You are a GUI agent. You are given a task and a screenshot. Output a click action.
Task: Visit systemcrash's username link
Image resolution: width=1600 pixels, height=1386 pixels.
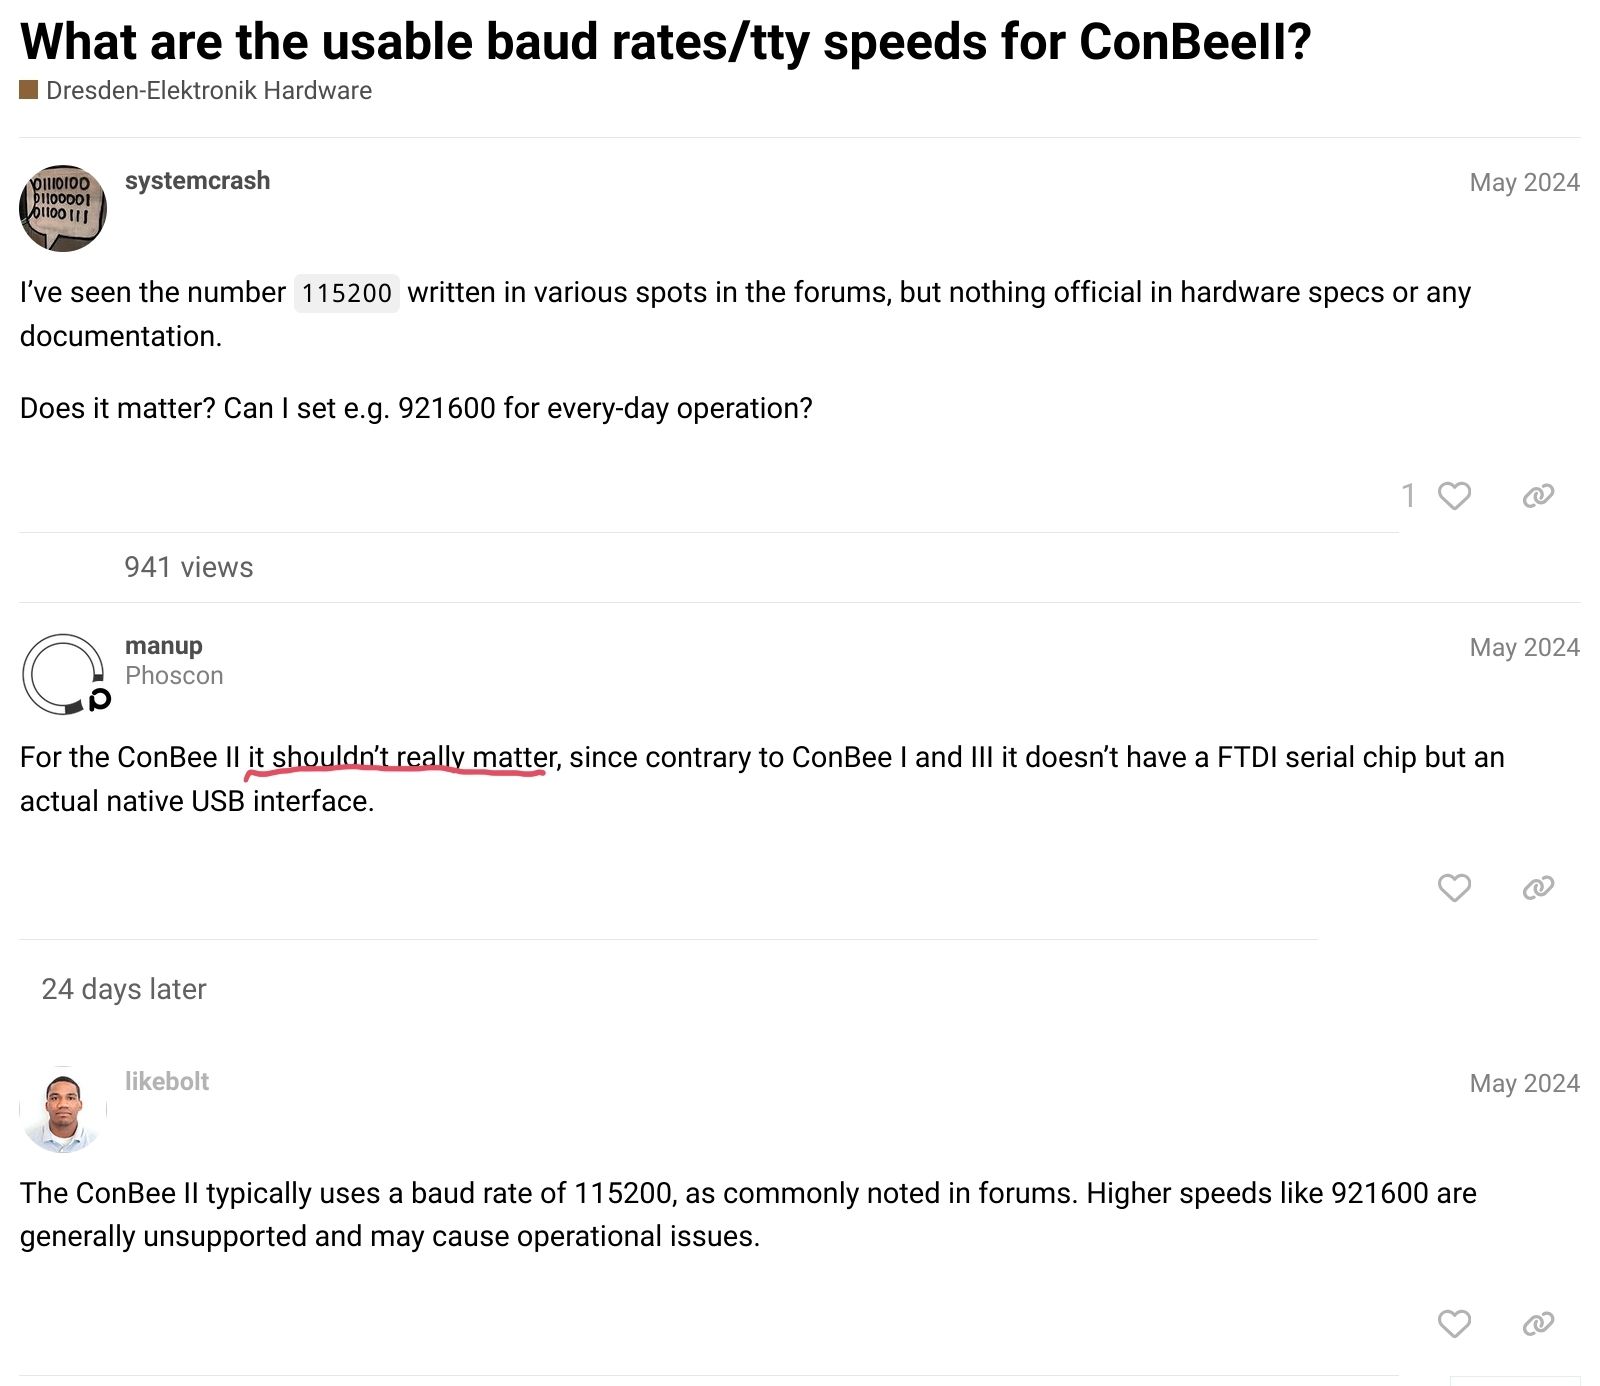[x=197, y=181]
